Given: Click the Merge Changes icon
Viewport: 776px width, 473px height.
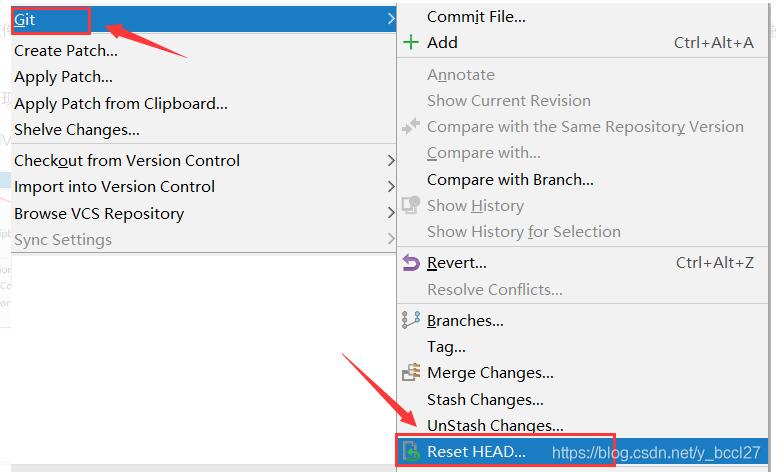Looking at the screenshot, I should pyautogui.click(x=410, y=373).
